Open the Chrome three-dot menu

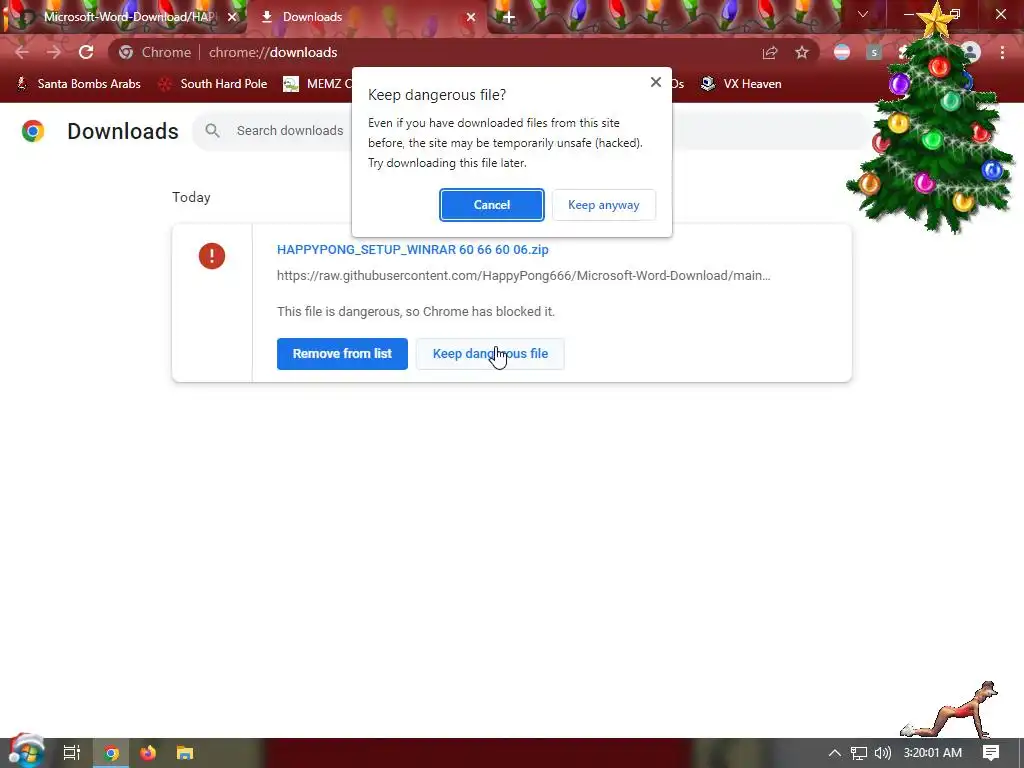1002,52
